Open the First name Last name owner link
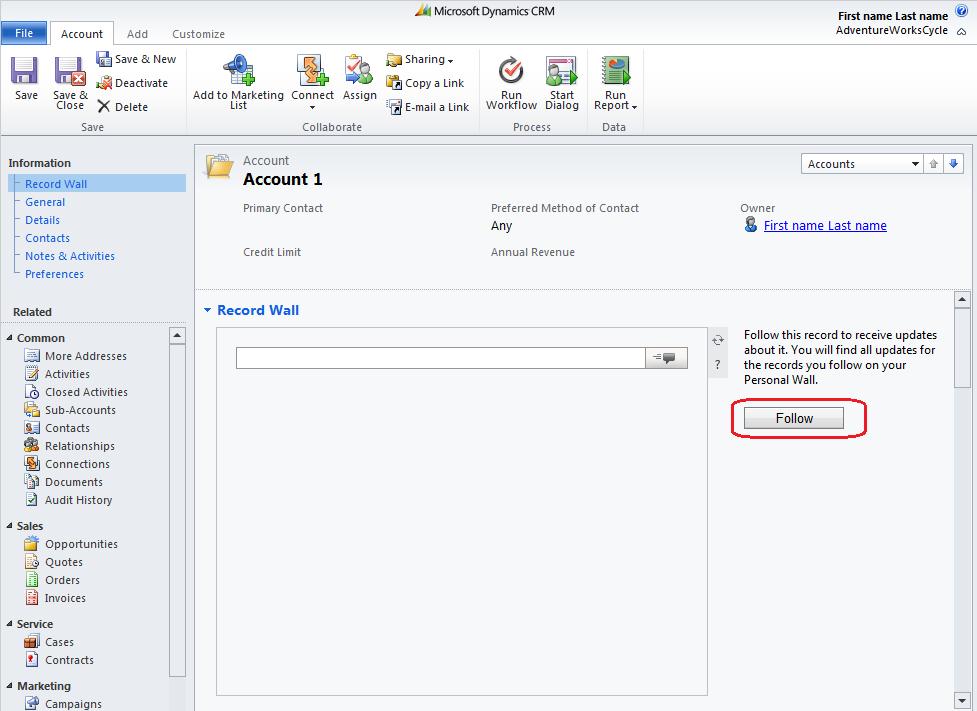This screenshot has width=977, height=711. point(824,226)
